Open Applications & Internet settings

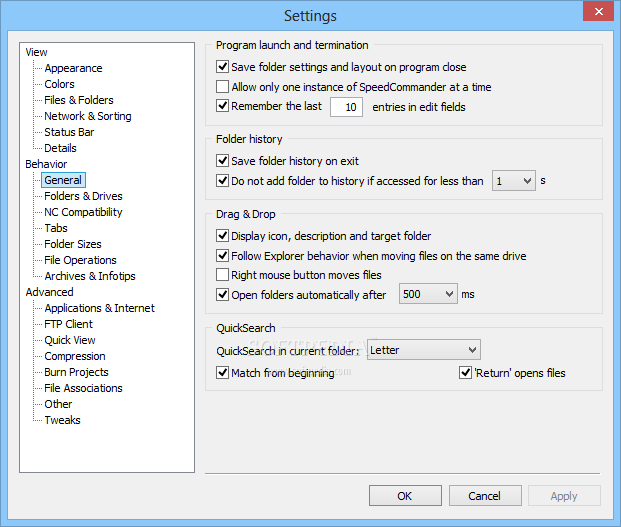pyautogui.click(x=99, y=308)
